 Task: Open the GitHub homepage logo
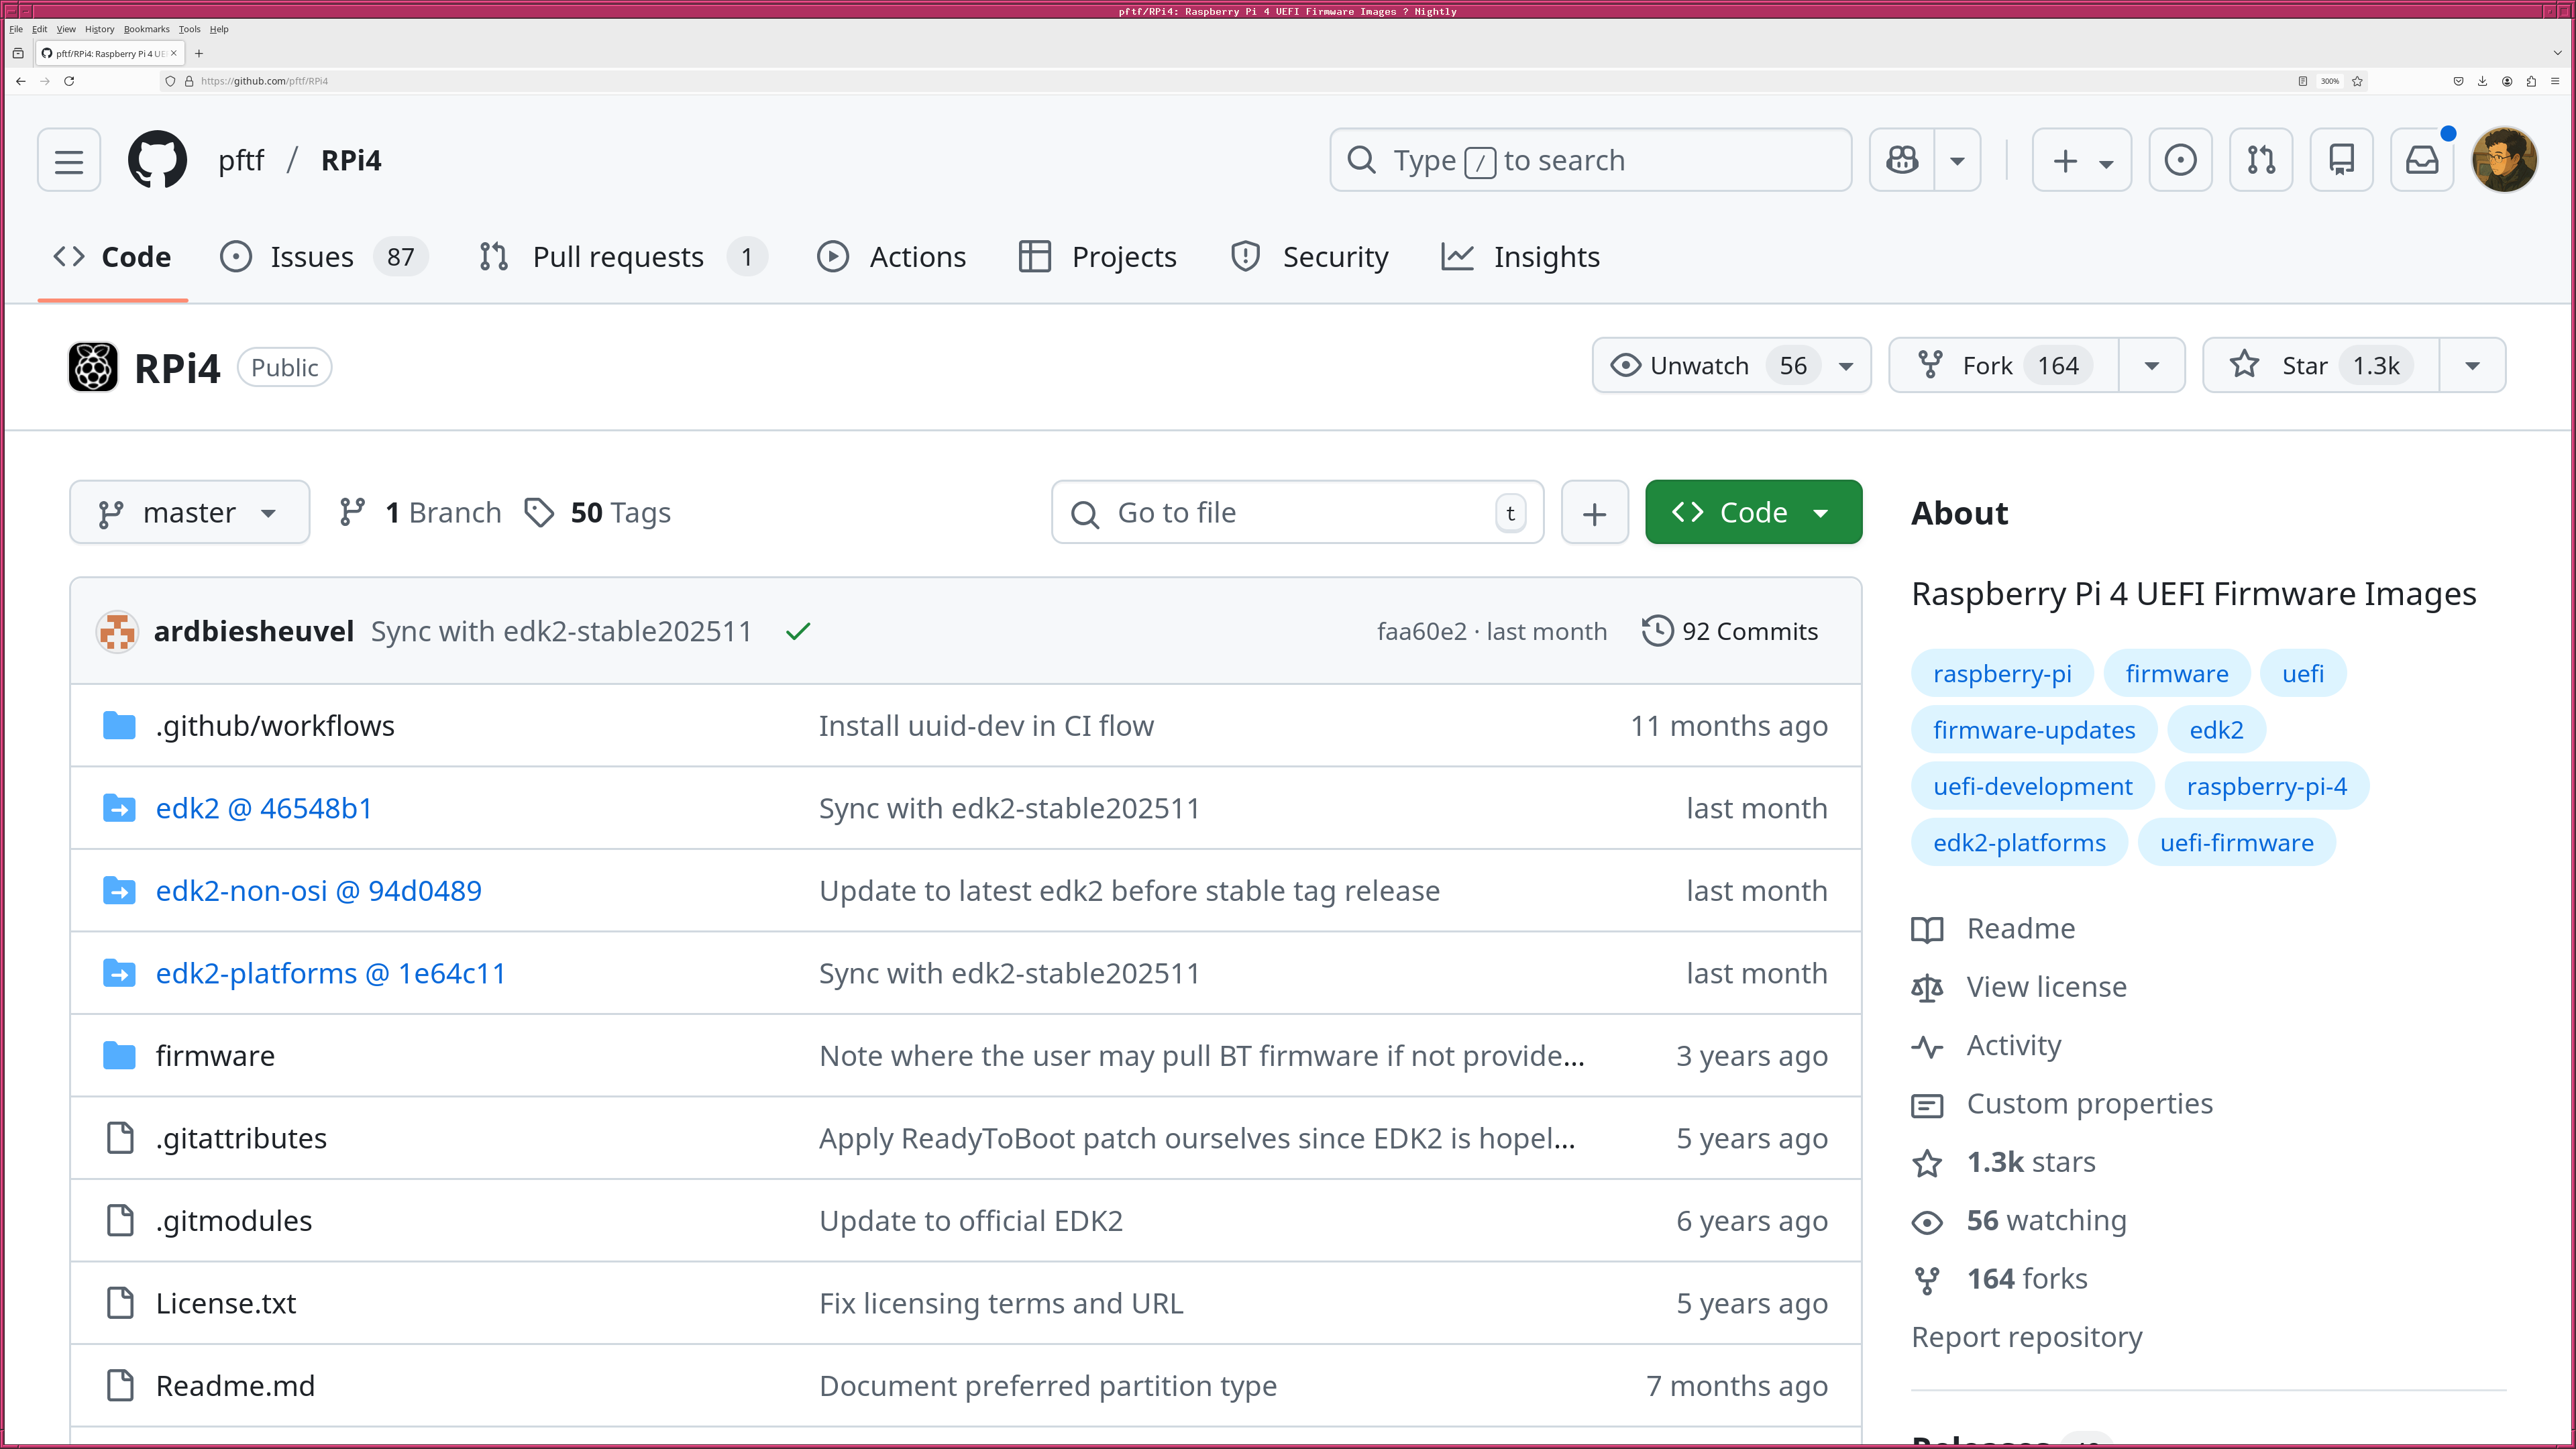157,160
